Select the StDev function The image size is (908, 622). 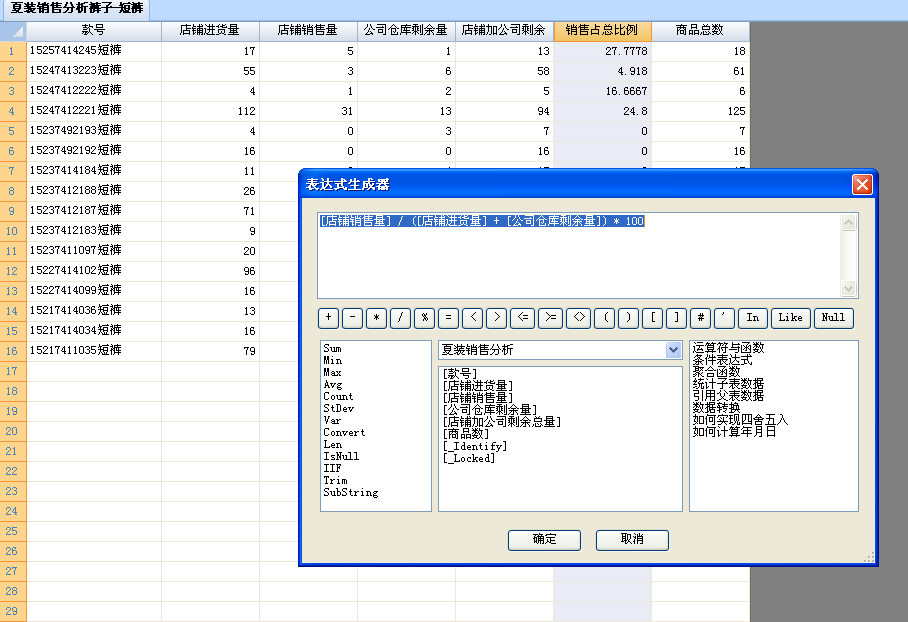338,408
